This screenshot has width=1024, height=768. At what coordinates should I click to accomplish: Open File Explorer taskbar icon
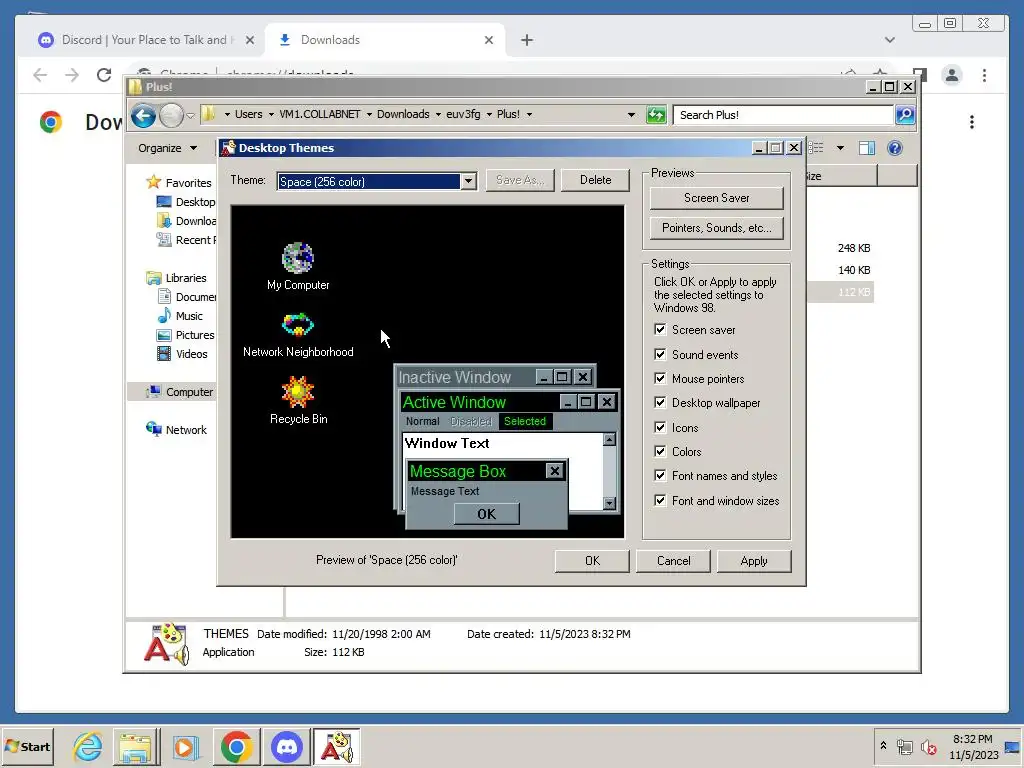pos(135,746)
